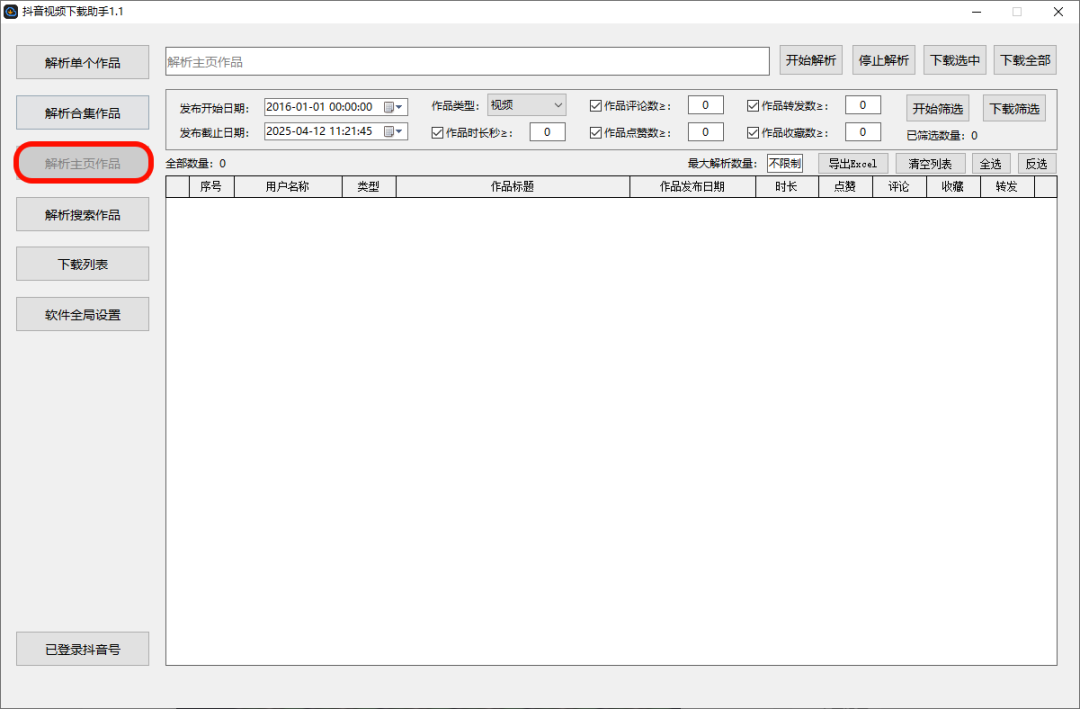Minimize the 抖音视频下载助手 window
Screen dimensions: 1080x709
(x=977, y=12)
